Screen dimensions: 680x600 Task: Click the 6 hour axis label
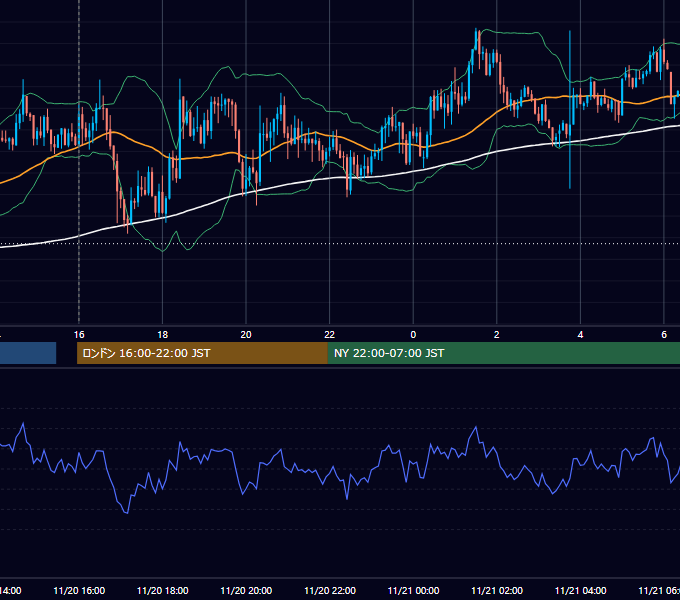pyautogui.click(x=664, y=335)
